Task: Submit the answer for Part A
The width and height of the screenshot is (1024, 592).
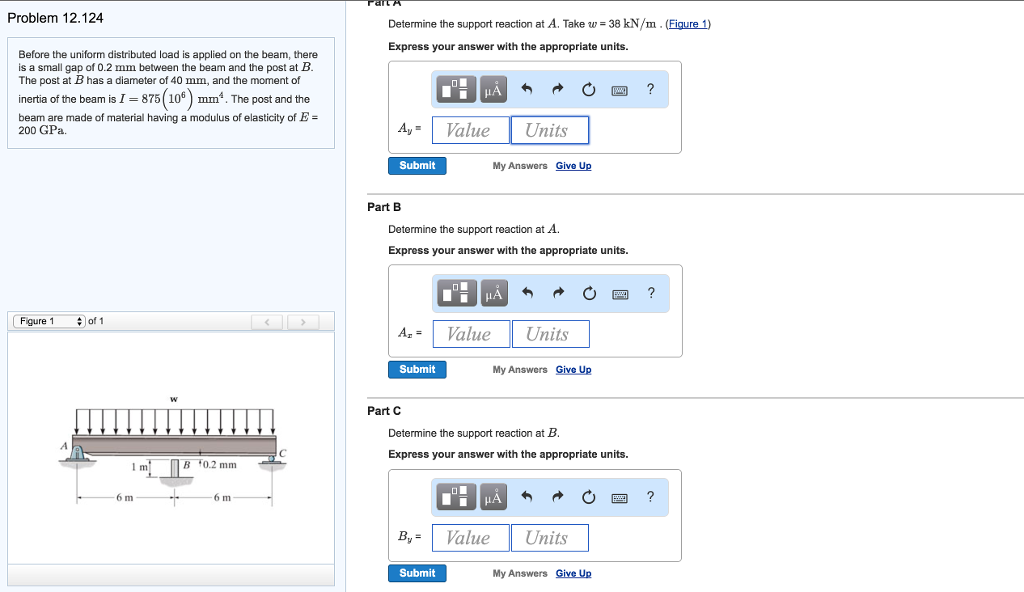Action: (x=417, y=165)
